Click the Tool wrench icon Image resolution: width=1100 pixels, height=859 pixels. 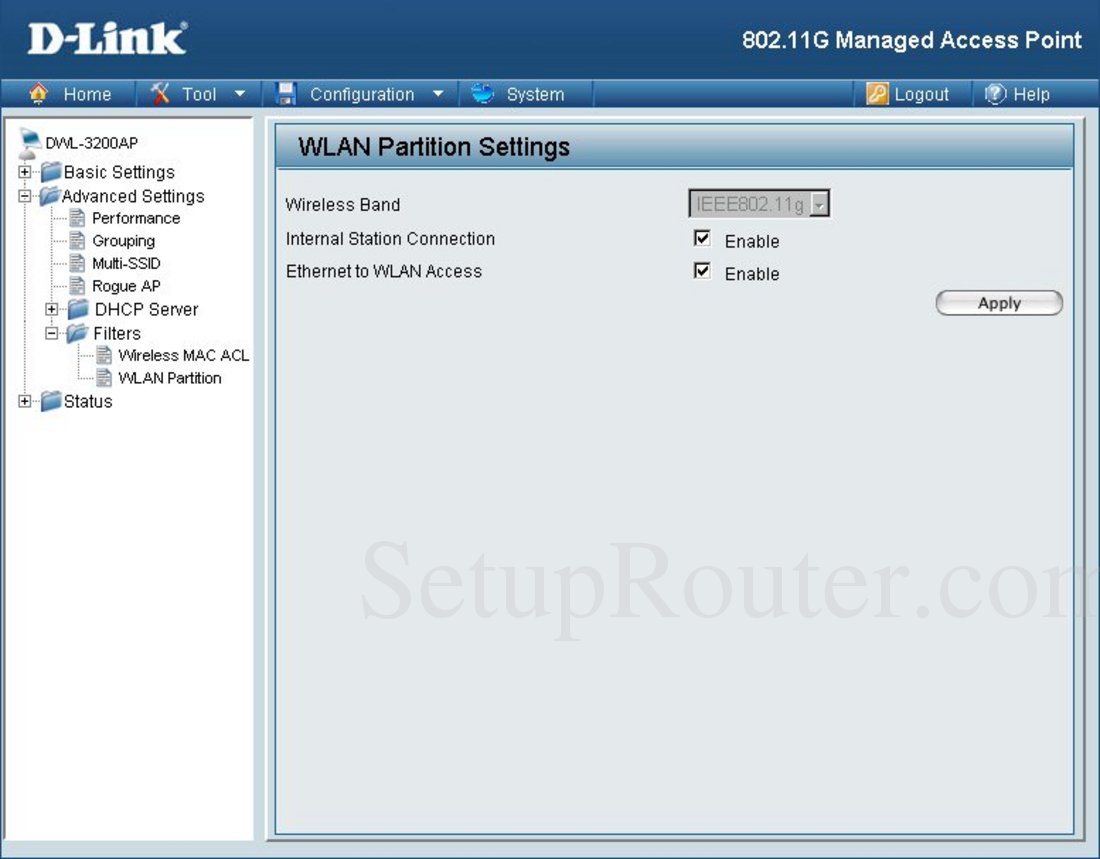pyautogui.click(x=160, y=94)
